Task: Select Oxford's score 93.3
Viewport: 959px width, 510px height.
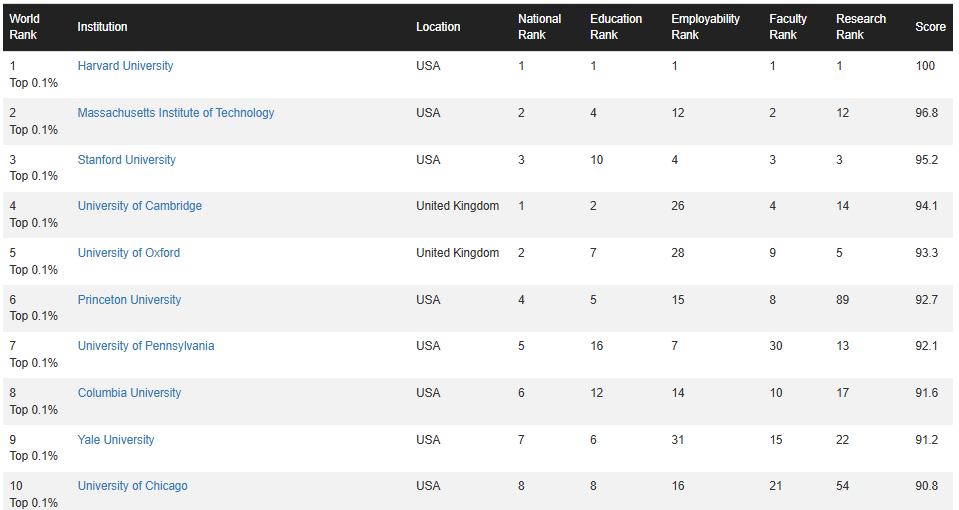Action: [x=927, y=253]
